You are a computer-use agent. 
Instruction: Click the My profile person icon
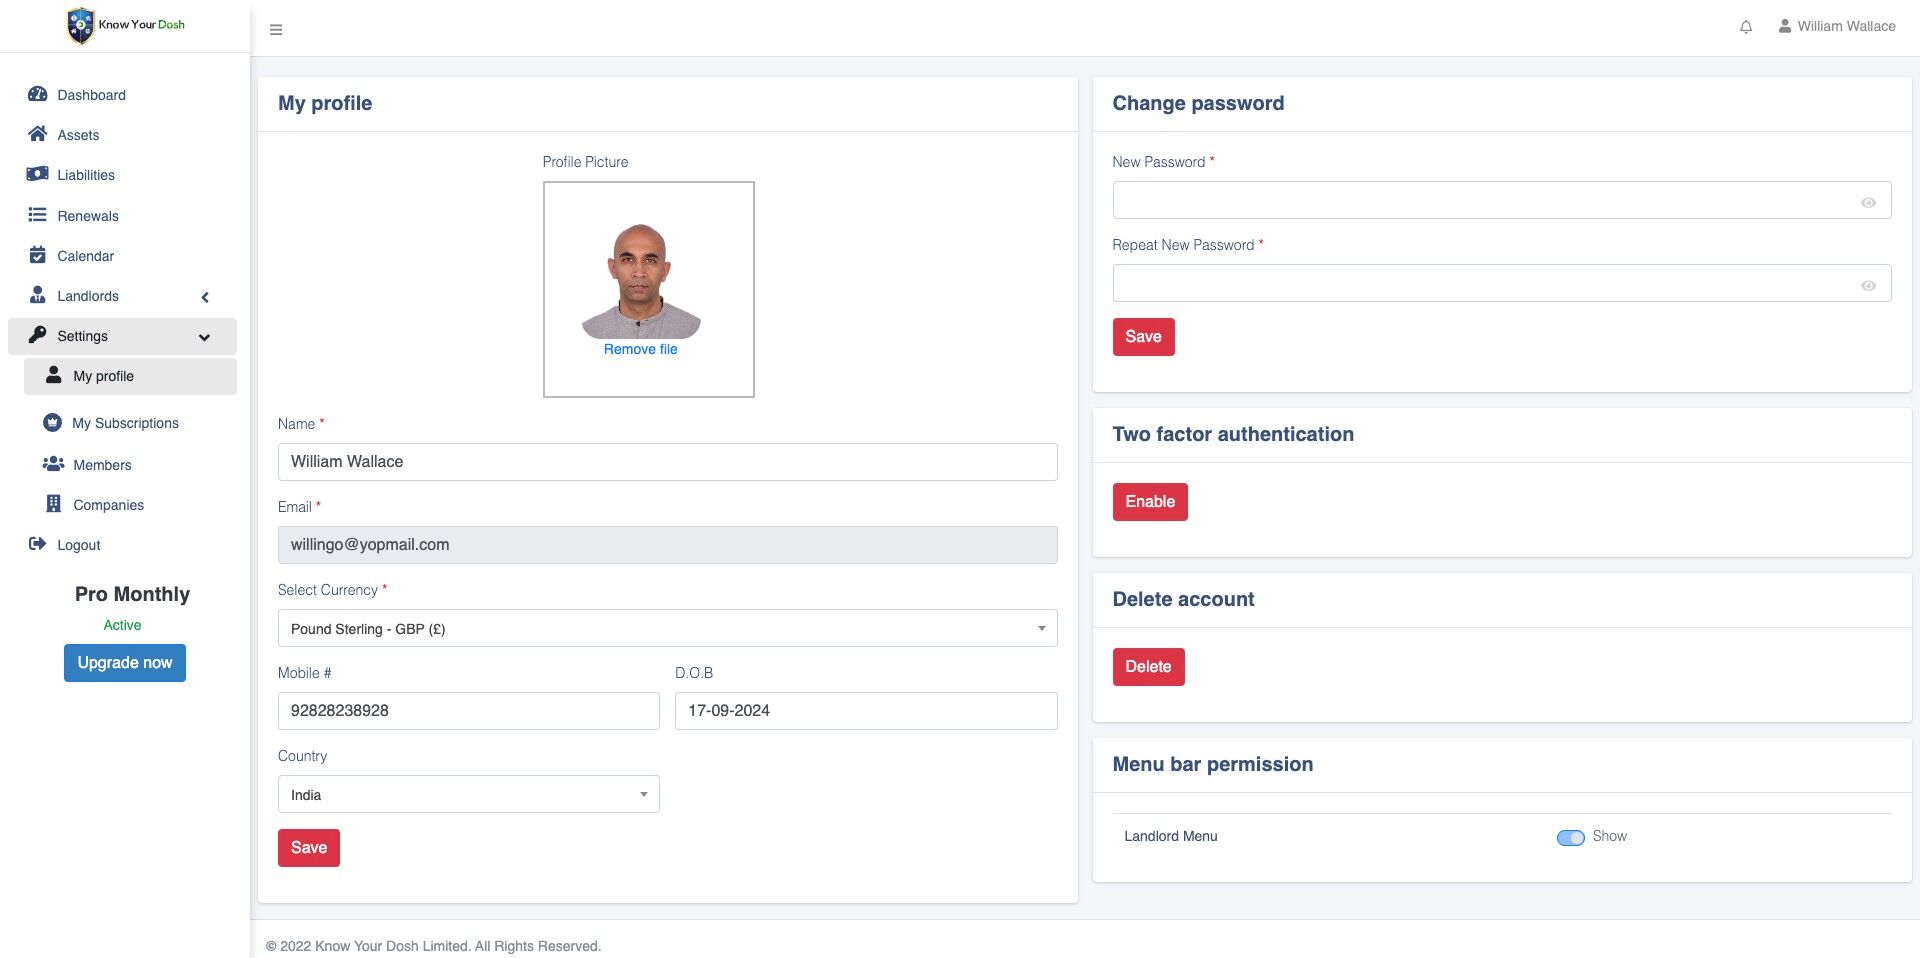54,375
